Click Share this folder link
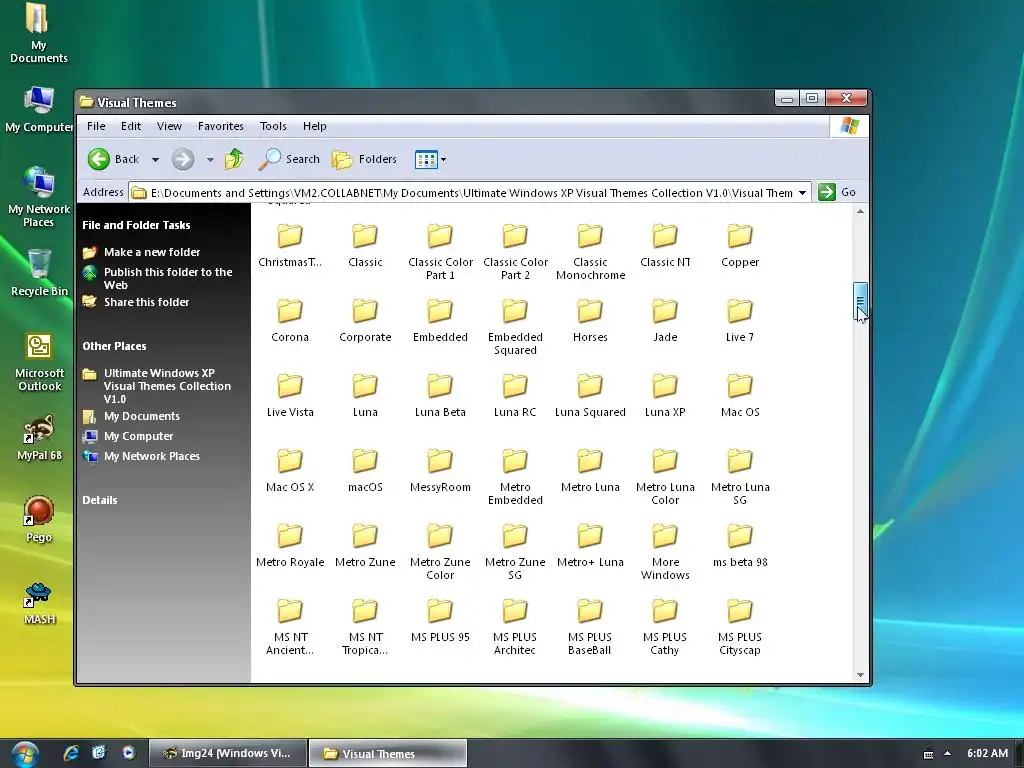The width and height of the screenshot is (1024, 768). click(146, 302)
